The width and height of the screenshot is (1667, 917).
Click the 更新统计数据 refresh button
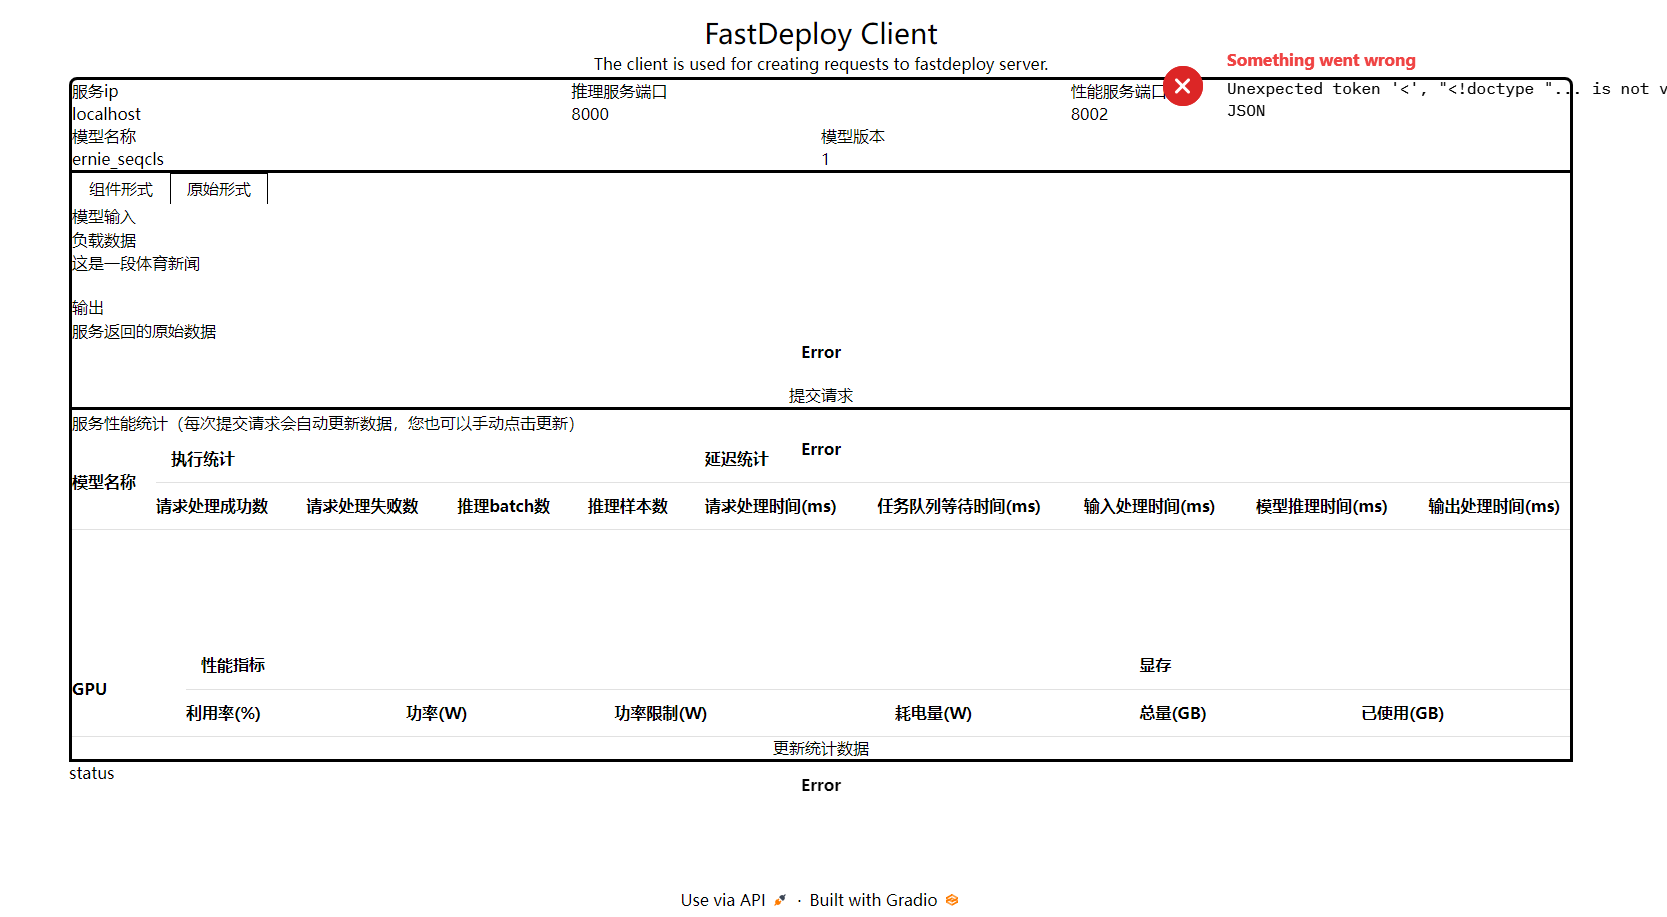click(x=820, y=747)
